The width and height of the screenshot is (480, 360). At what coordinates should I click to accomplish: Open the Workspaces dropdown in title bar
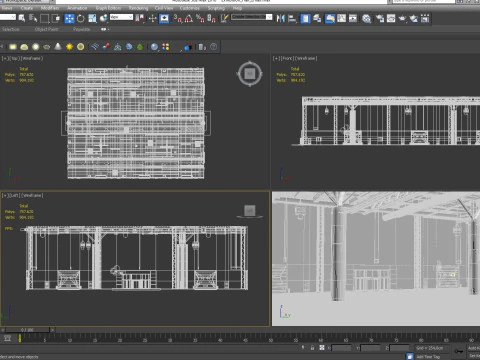tap(28, 2)
